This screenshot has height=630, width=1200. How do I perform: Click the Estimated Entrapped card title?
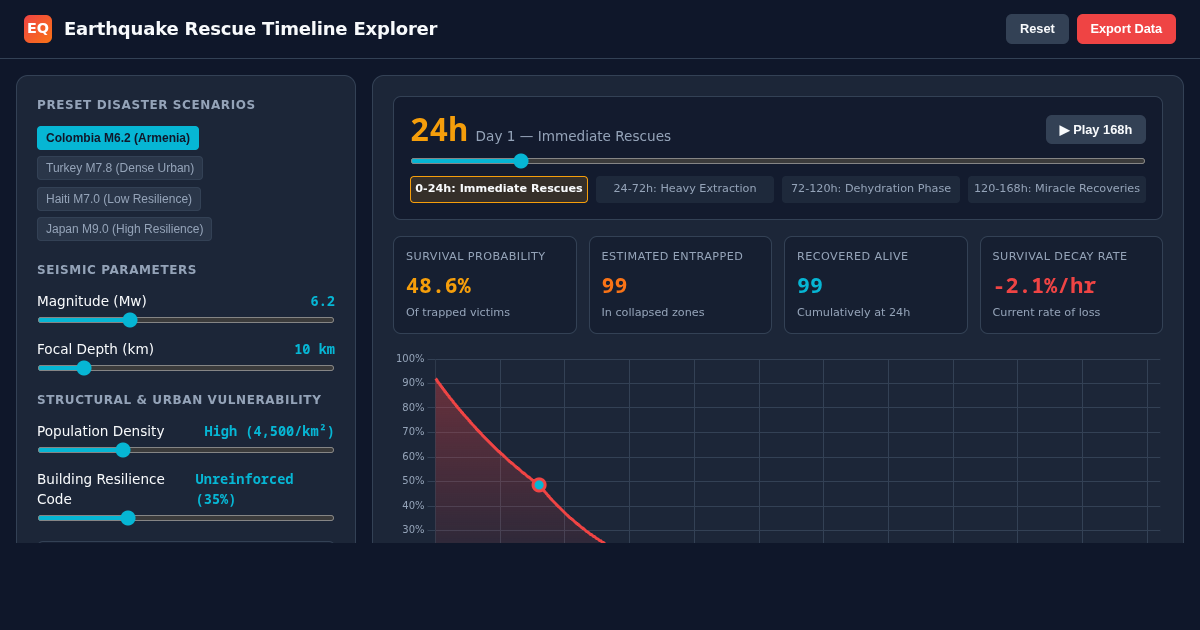pyautogui.click(x=672, y=257)
